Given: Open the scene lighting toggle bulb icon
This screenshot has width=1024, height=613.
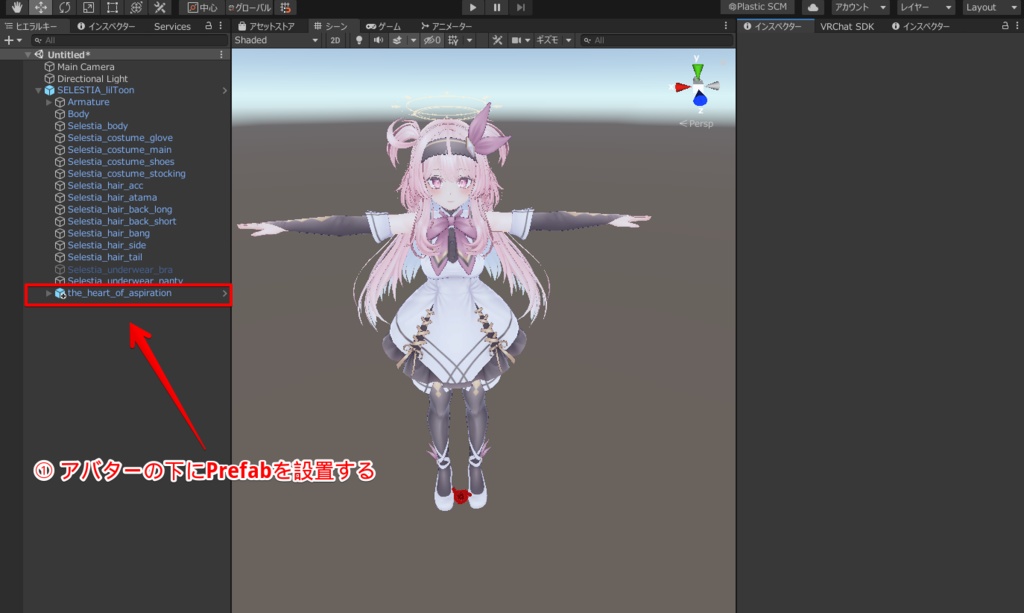Looking at the screenshot, I should [359, 40].
